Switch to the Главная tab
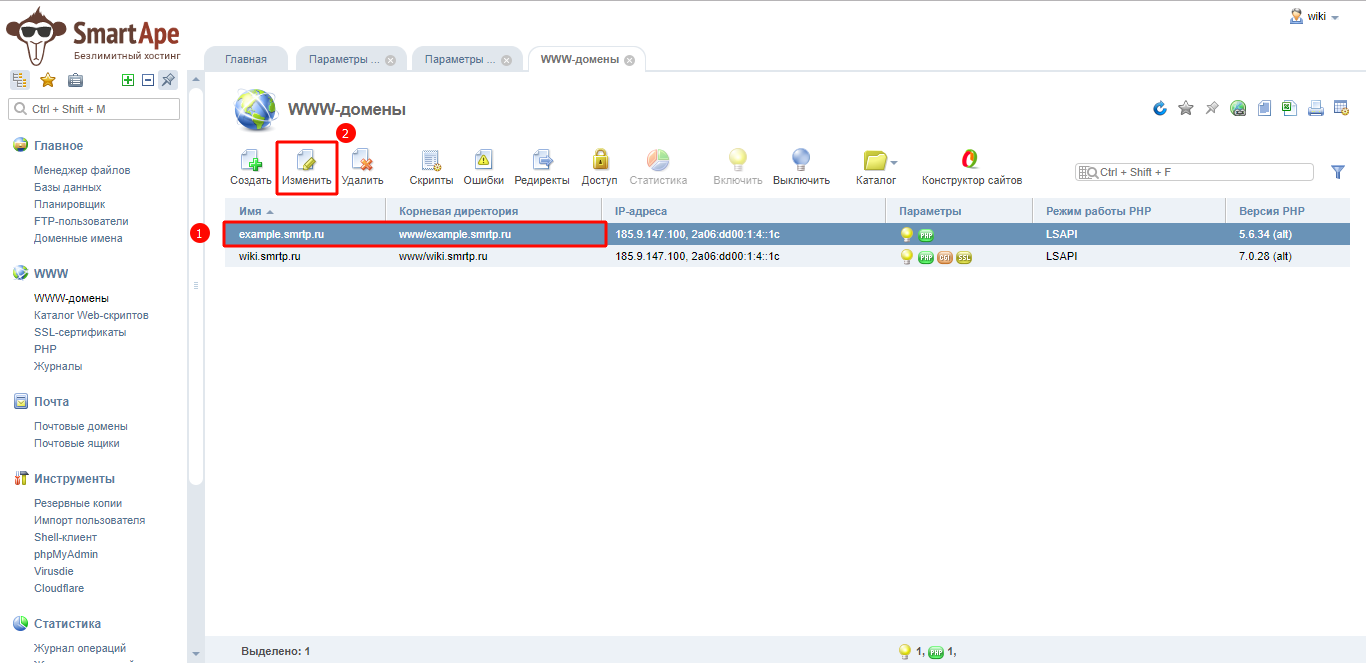Image resolution: width=1366 pixels, height=663 pixels. coord(246,59)
